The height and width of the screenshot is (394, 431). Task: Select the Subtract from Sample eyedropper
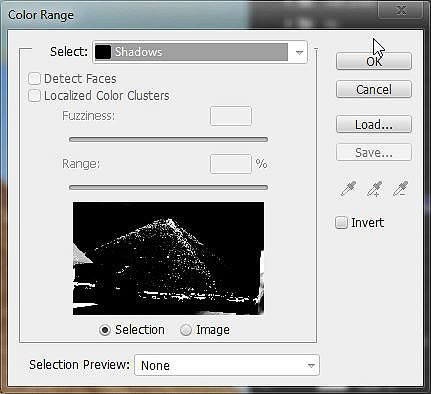click(x=400, y=189)
